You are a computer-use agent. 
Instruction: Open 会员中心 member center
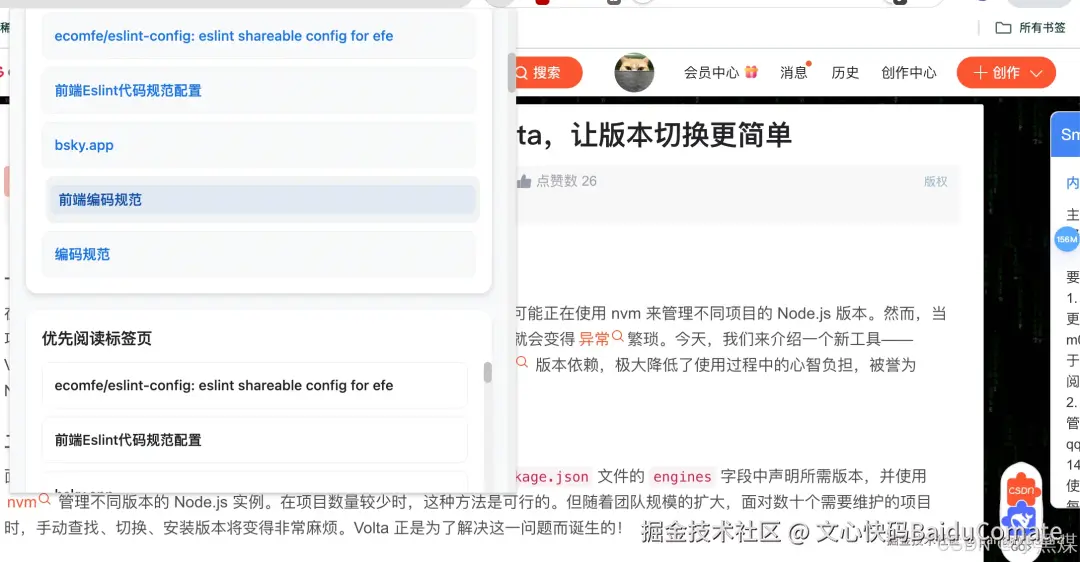pyautogui.click(x=711, y=72)
